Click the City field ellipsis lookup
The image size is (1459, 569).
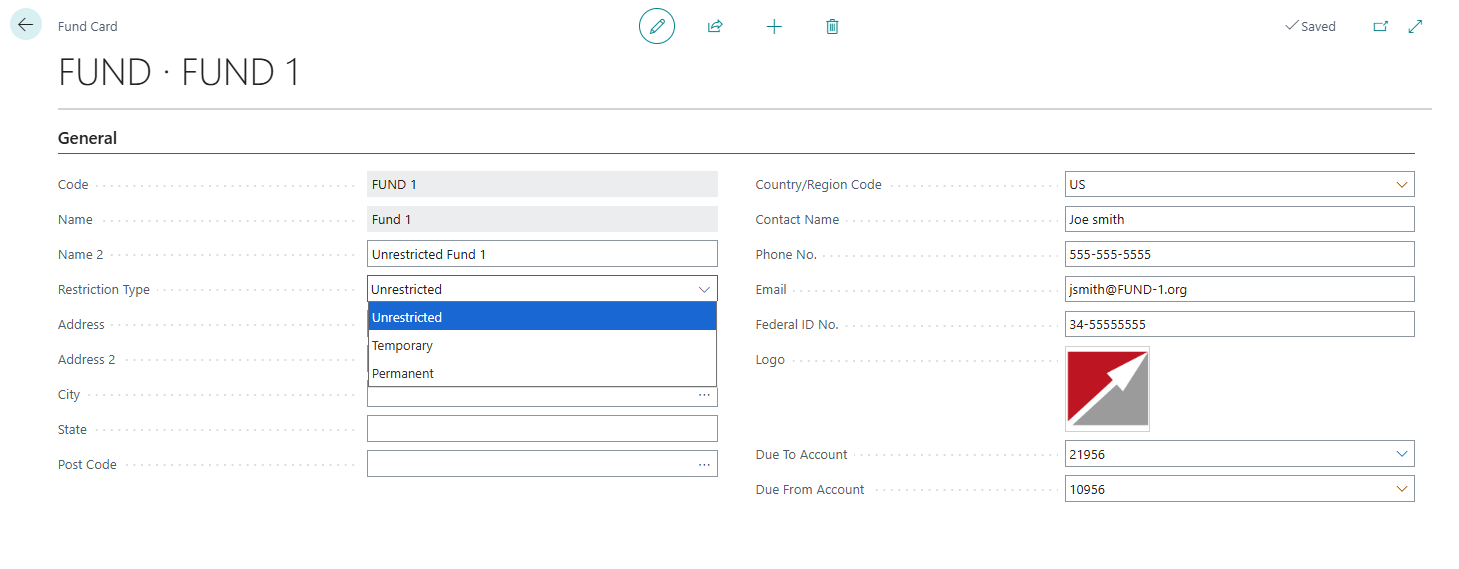(x=704, y=395)
